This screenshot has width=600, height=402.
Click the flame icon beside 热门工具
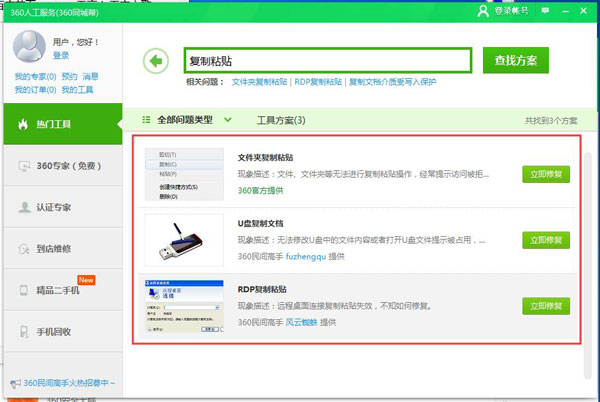(23, 124)
